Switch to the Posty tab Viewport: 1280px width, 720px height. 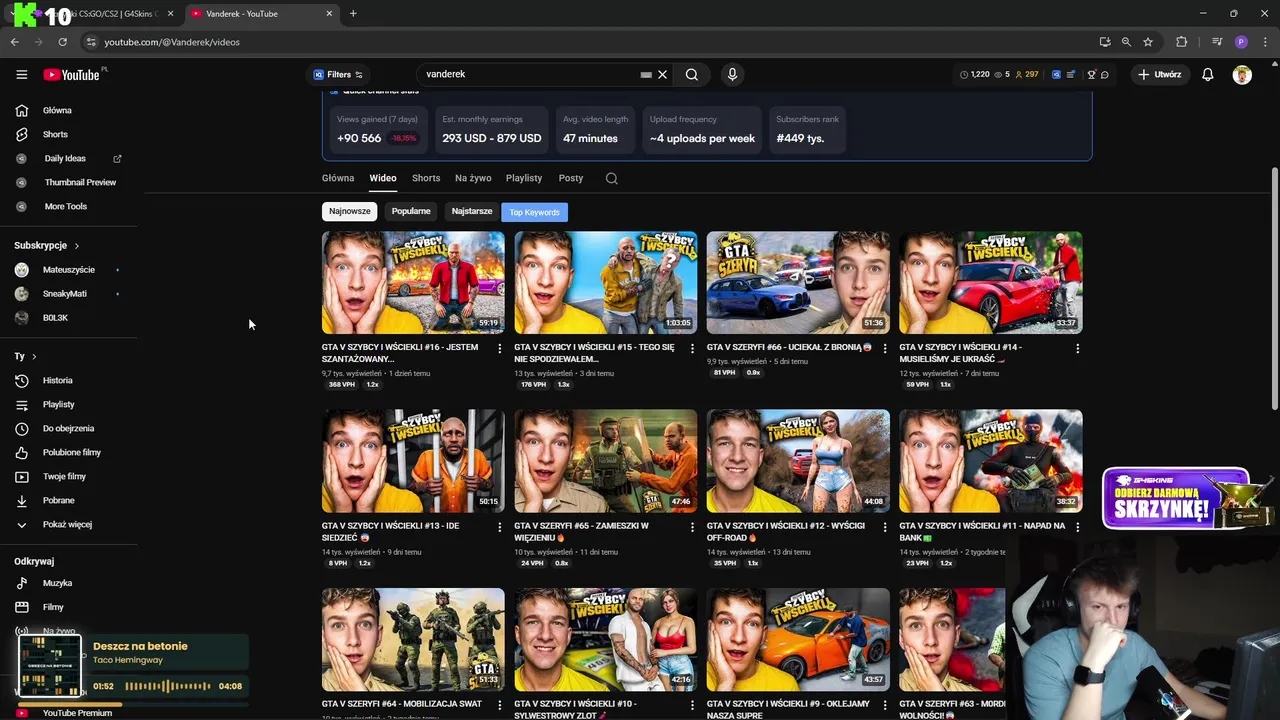tap(571, 178)
